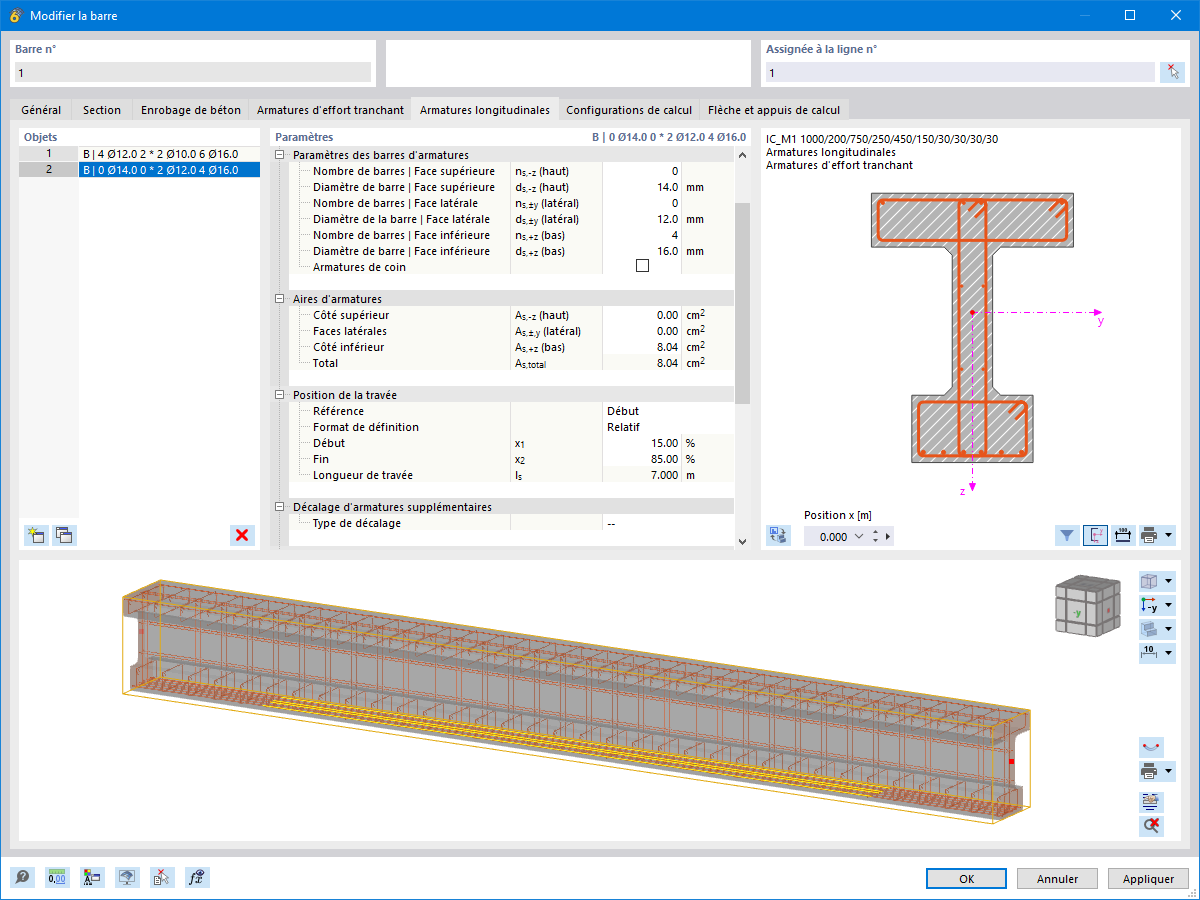1200x900 pixels.
Task: Collapse Paramètres des barres d'armatures group
Action: (x=280, y=155)
